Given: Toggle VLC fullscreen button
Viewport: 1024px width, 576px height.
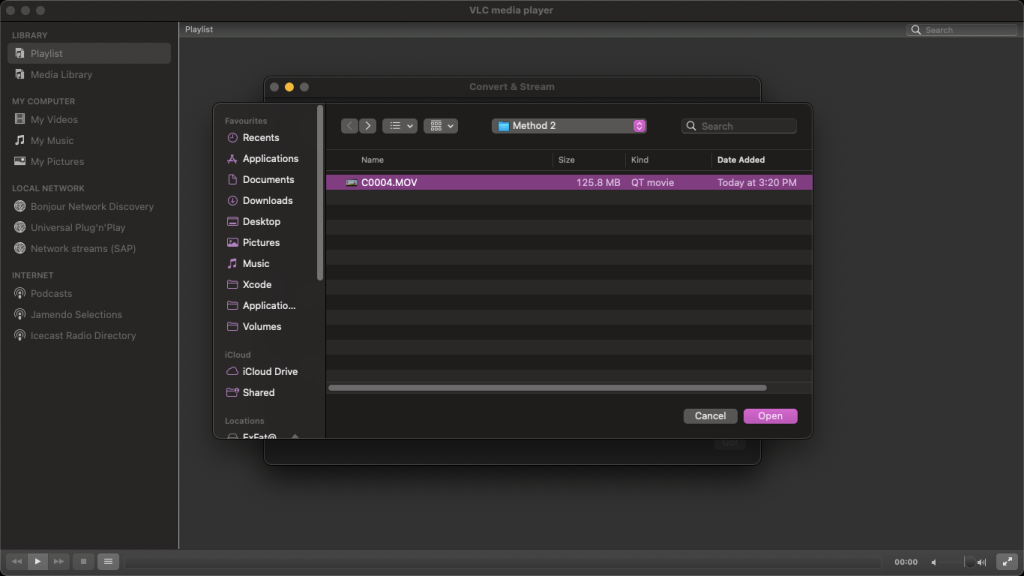Looking at the screenshot, I should coord(1008,562).
